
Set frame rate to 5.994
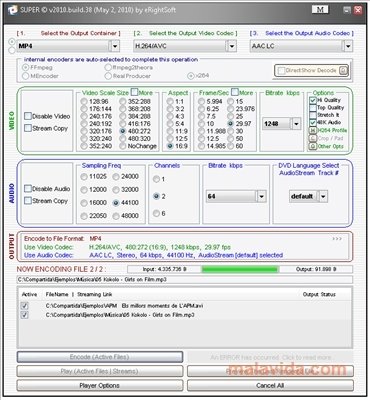(201, 101)
